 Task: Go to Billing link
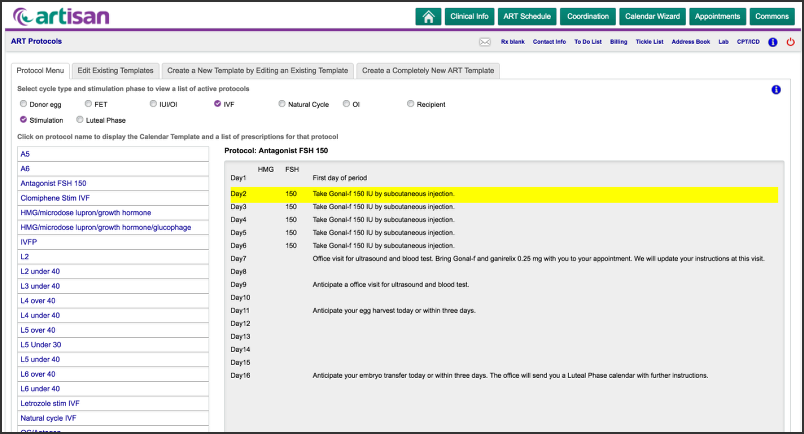tap(618, 42)
